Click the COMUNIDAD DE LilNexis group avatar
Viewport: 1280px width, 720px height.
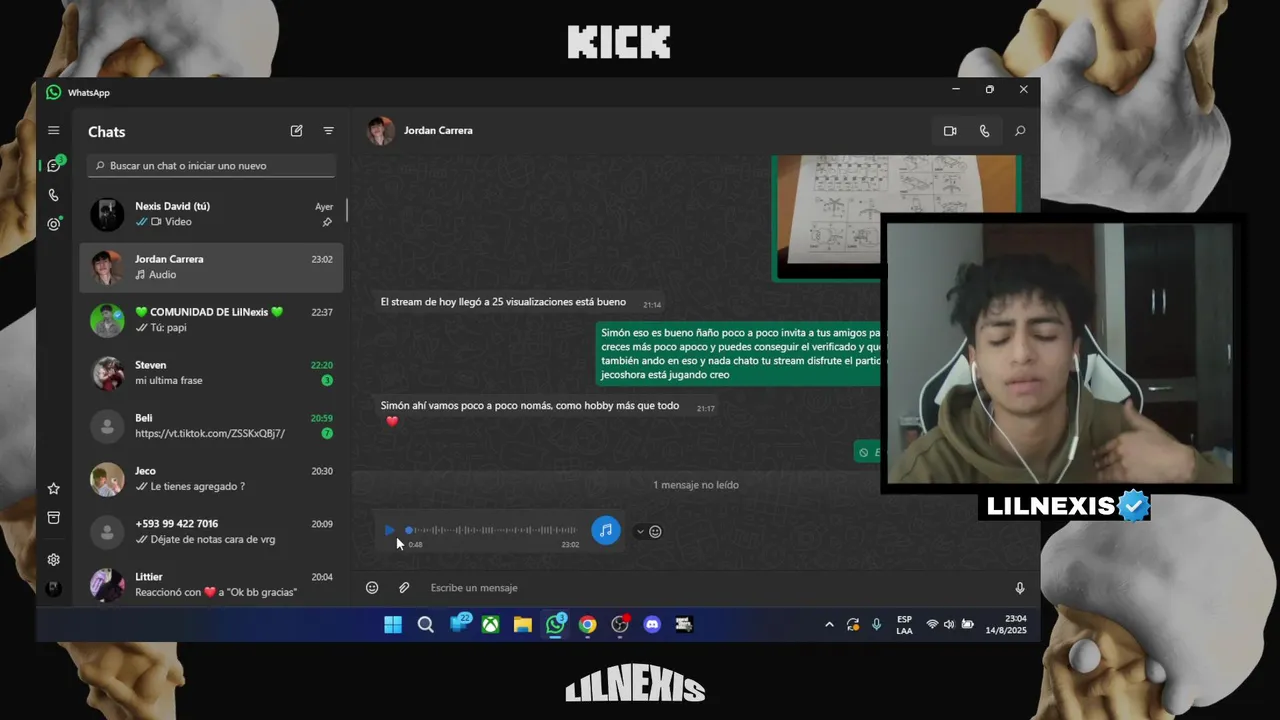(x=107, y=320)
